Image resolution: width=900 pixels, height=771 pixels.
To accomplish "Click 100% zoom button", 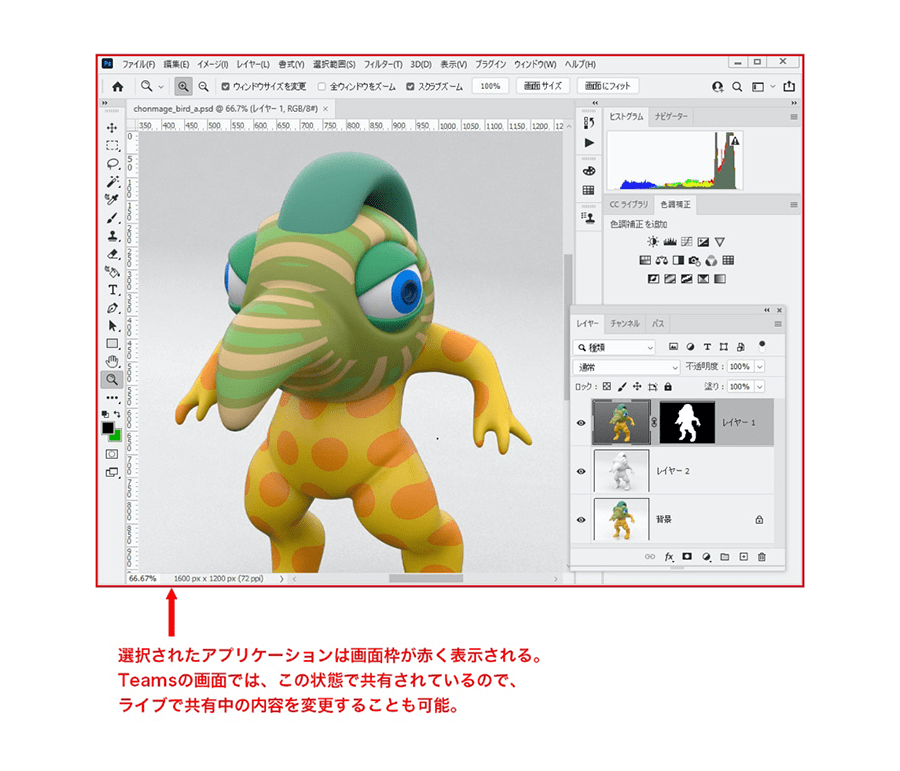I will (x=490, y=86).
